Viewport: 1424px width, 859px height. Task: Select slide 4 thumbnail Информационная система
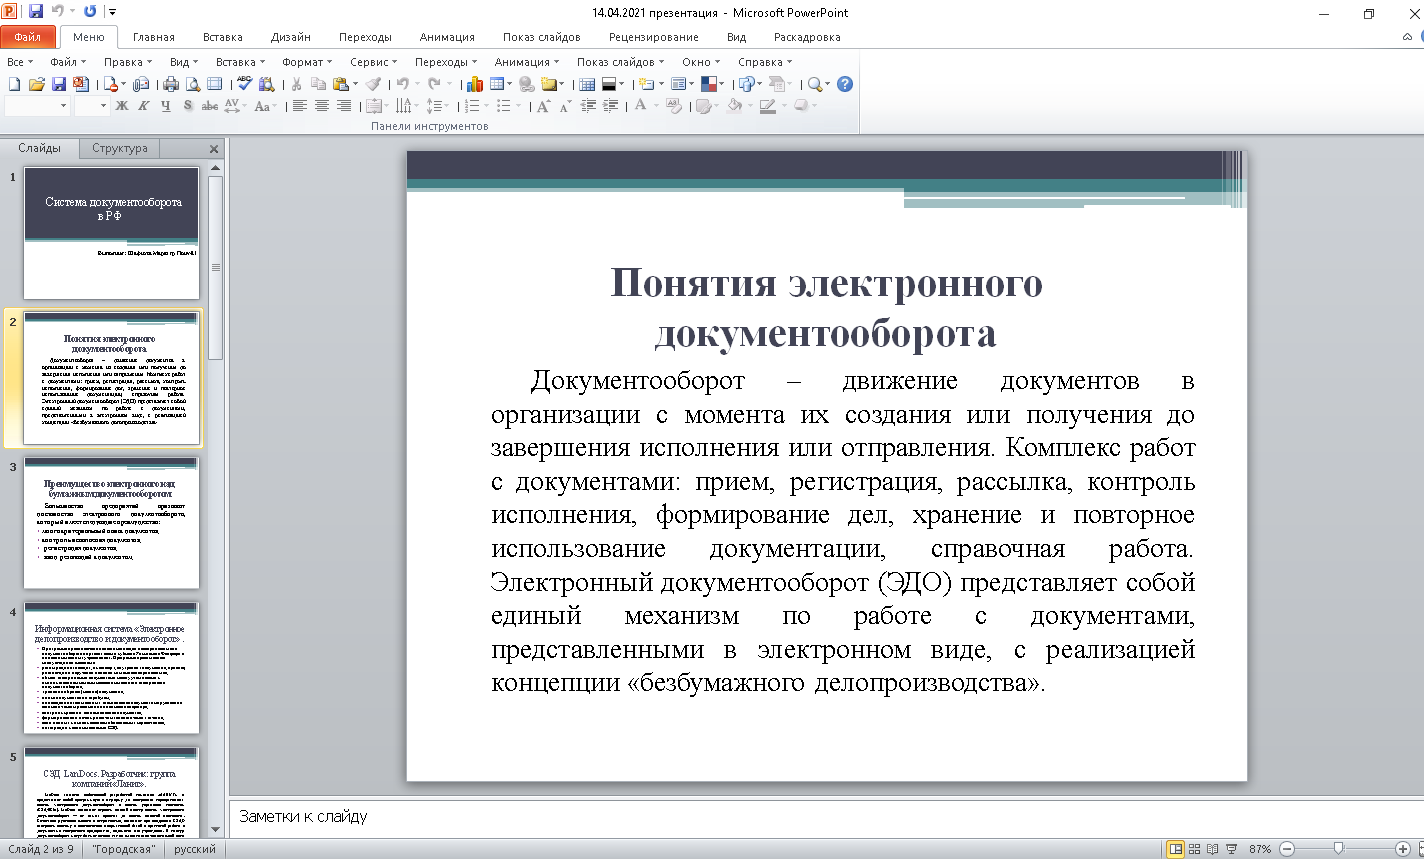111,668
